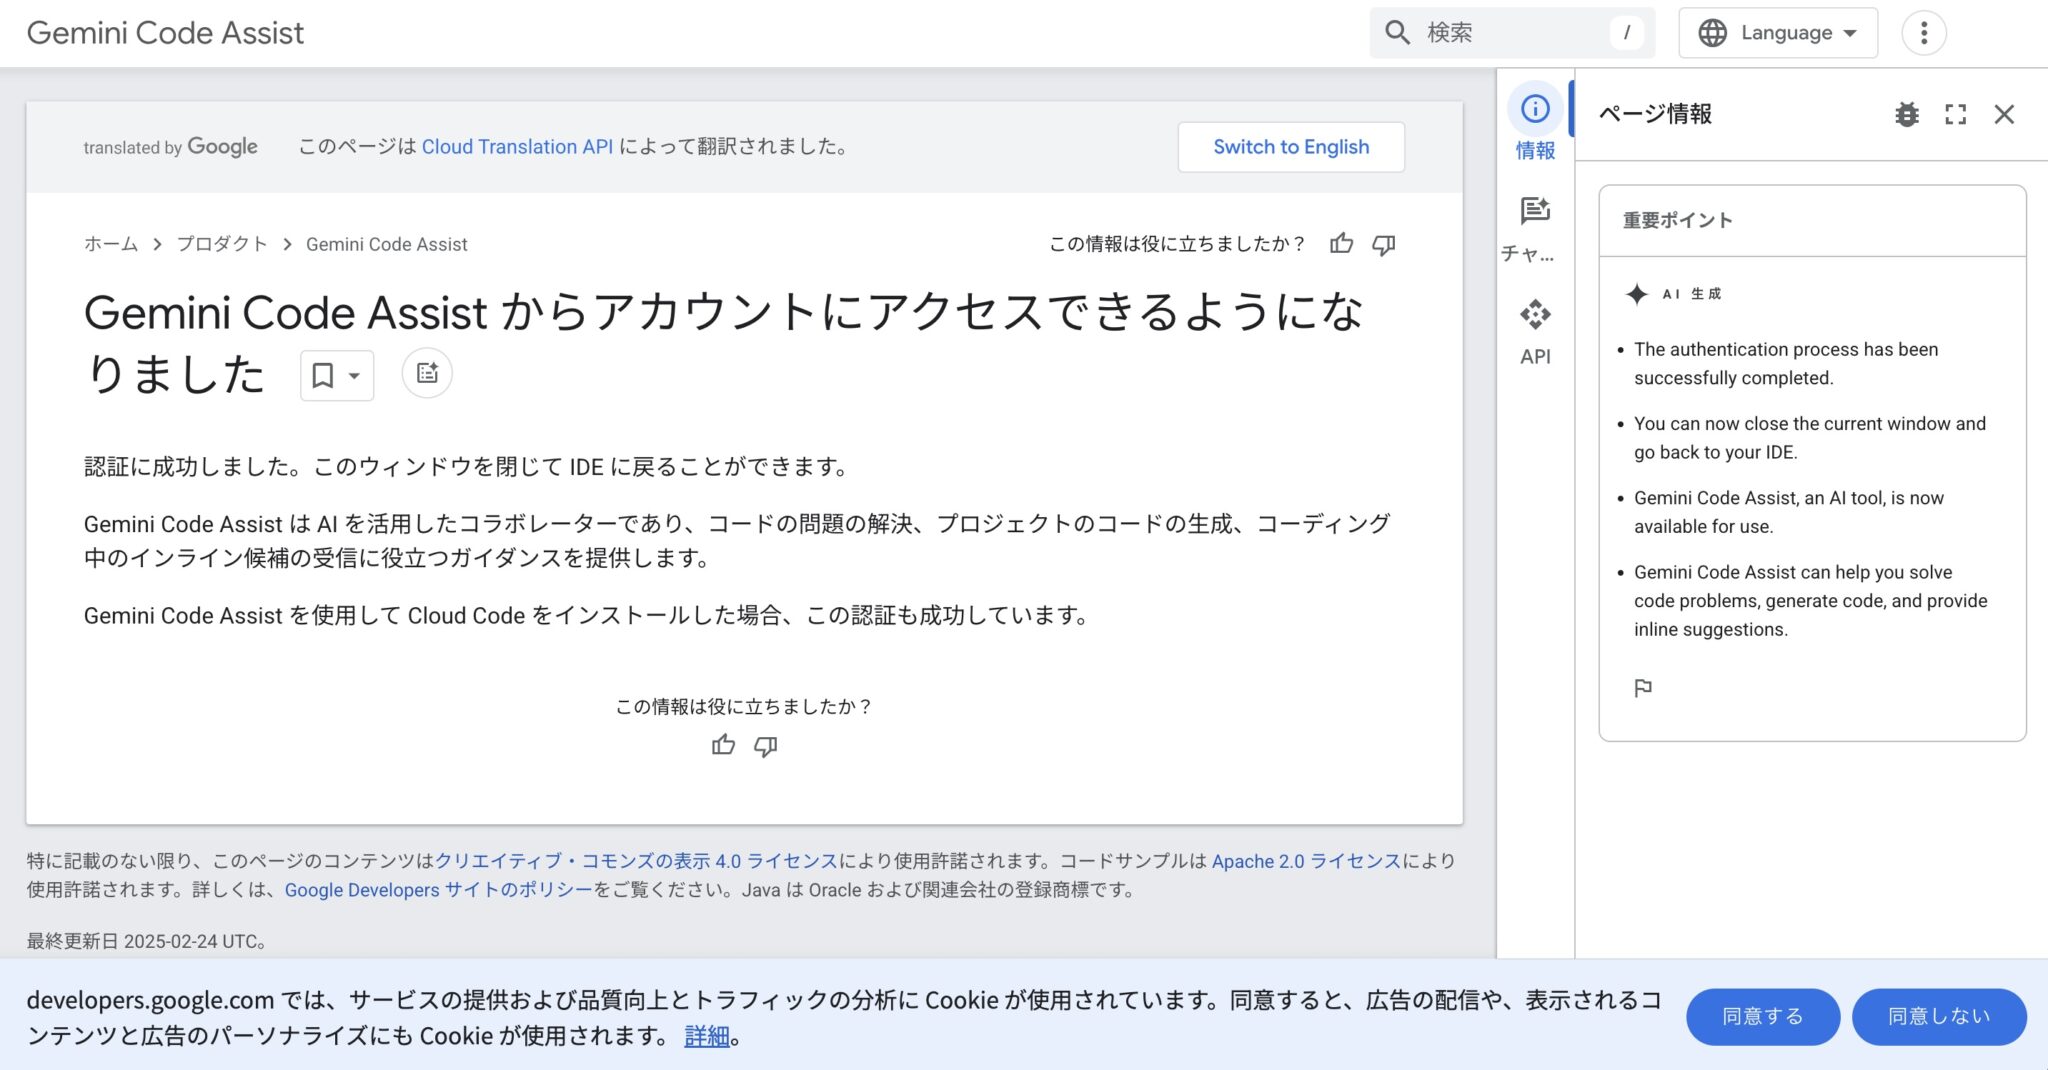
Task: Open the three-dot overflow menu in the header
Action: click(1922, 32)
